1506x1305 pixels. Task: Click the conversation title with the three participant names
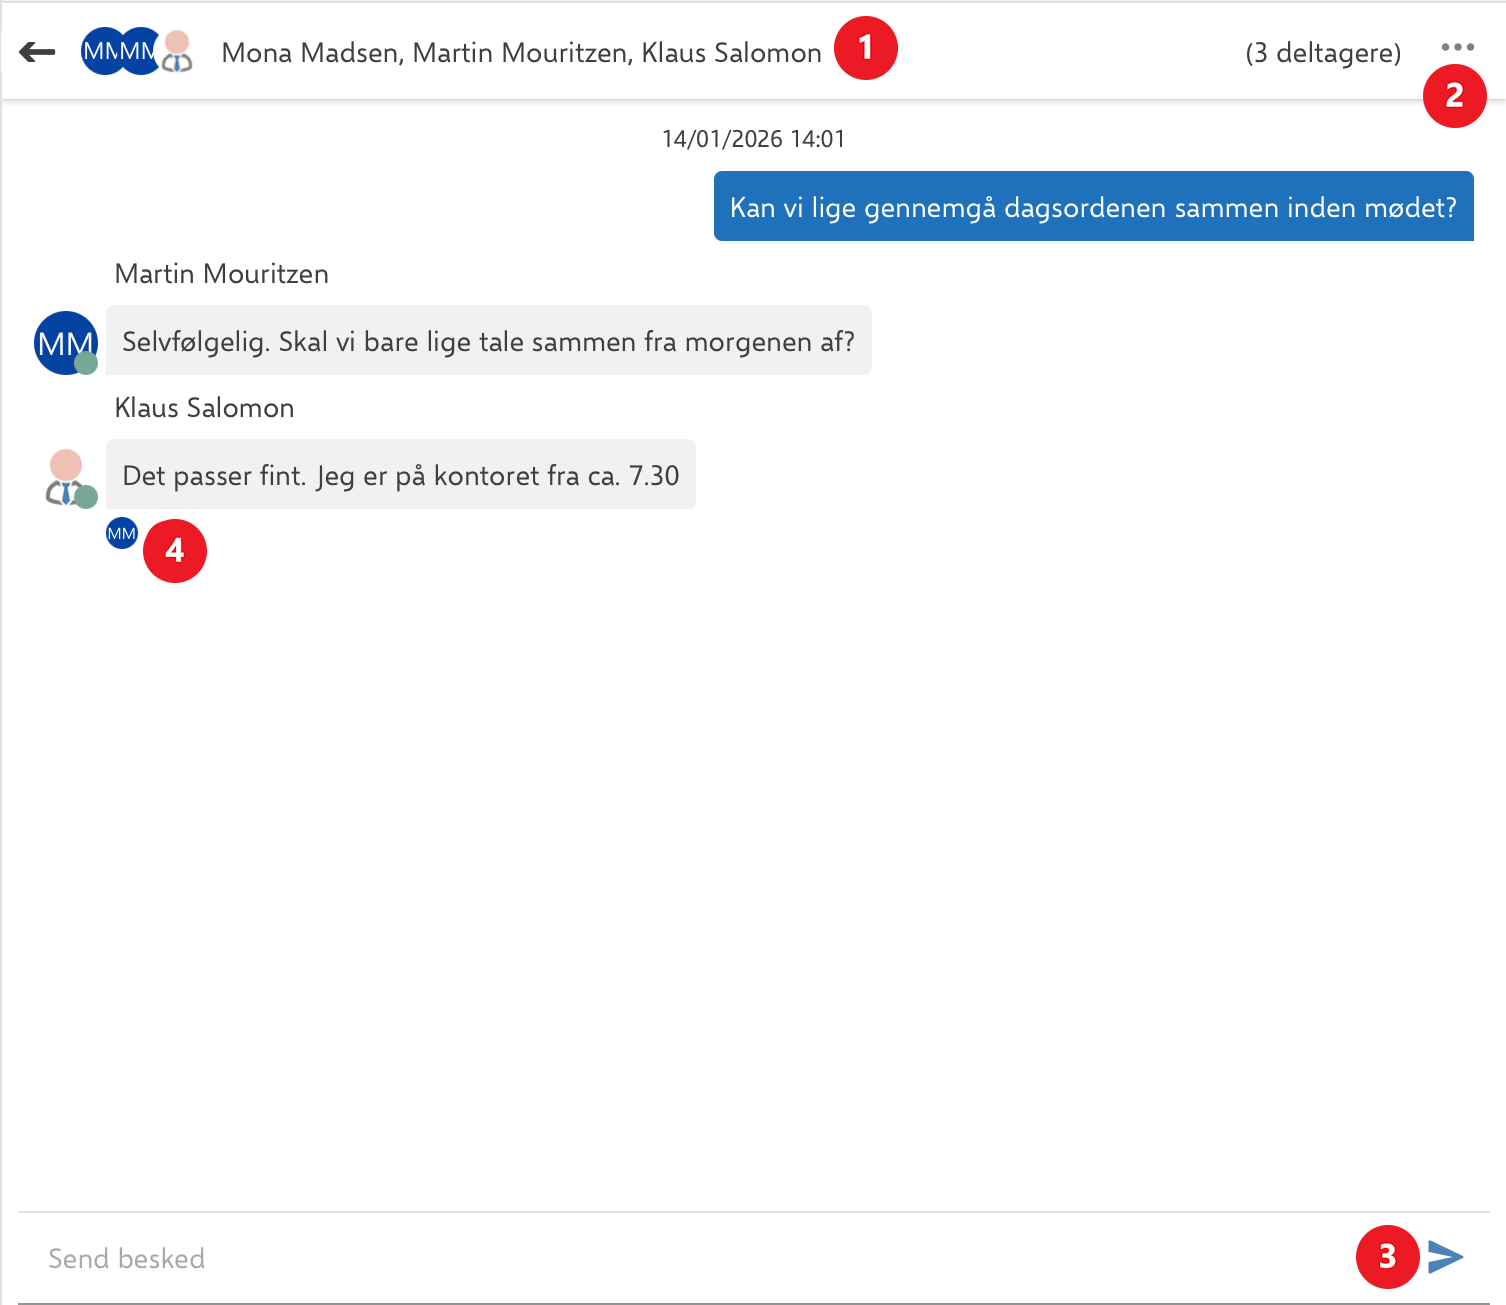(x=521, y=53)
